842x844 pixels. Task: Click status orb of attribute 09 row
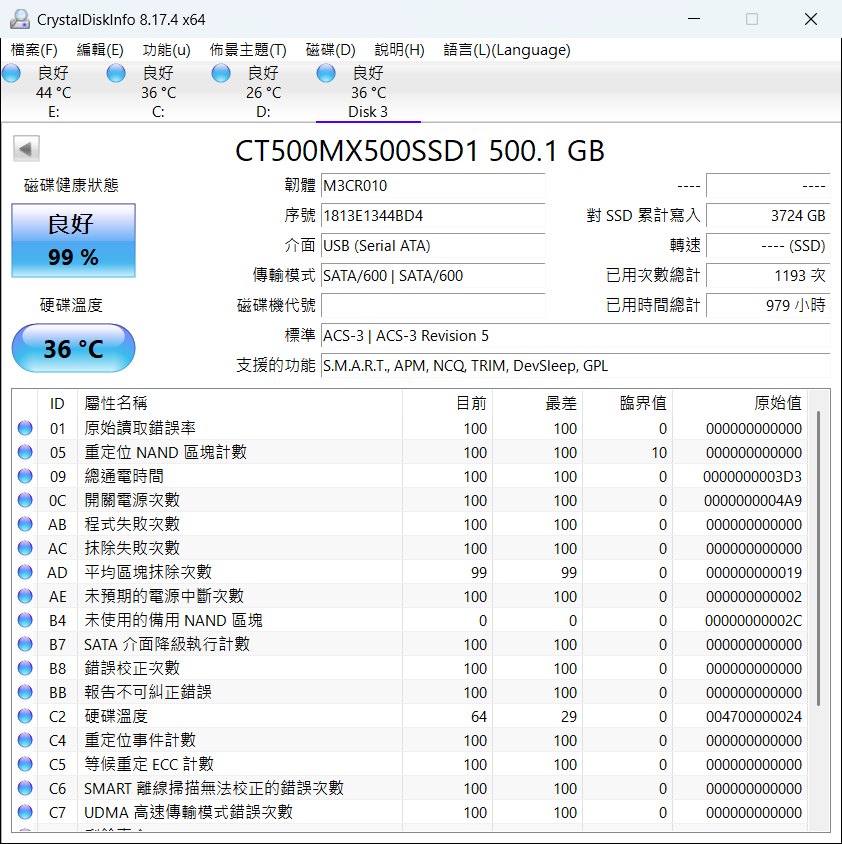click(x=25, y=476)
